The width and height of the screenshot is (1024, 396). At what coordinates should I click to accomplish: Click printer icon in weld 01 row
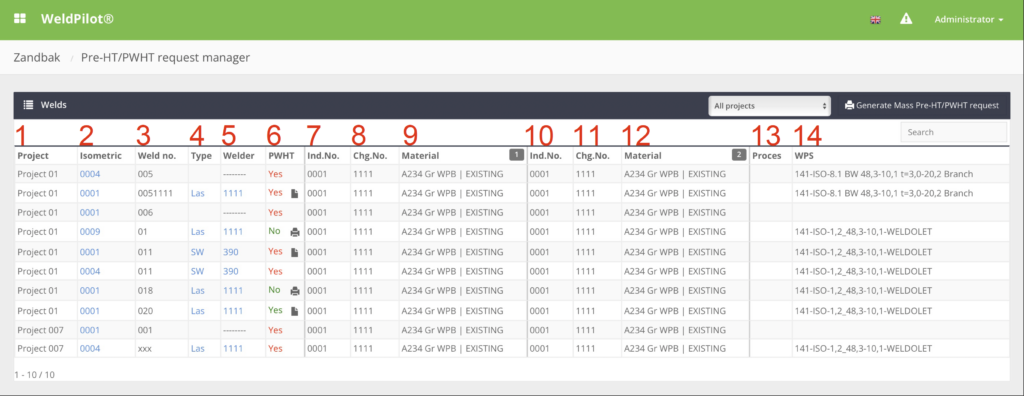click(295, 232)
